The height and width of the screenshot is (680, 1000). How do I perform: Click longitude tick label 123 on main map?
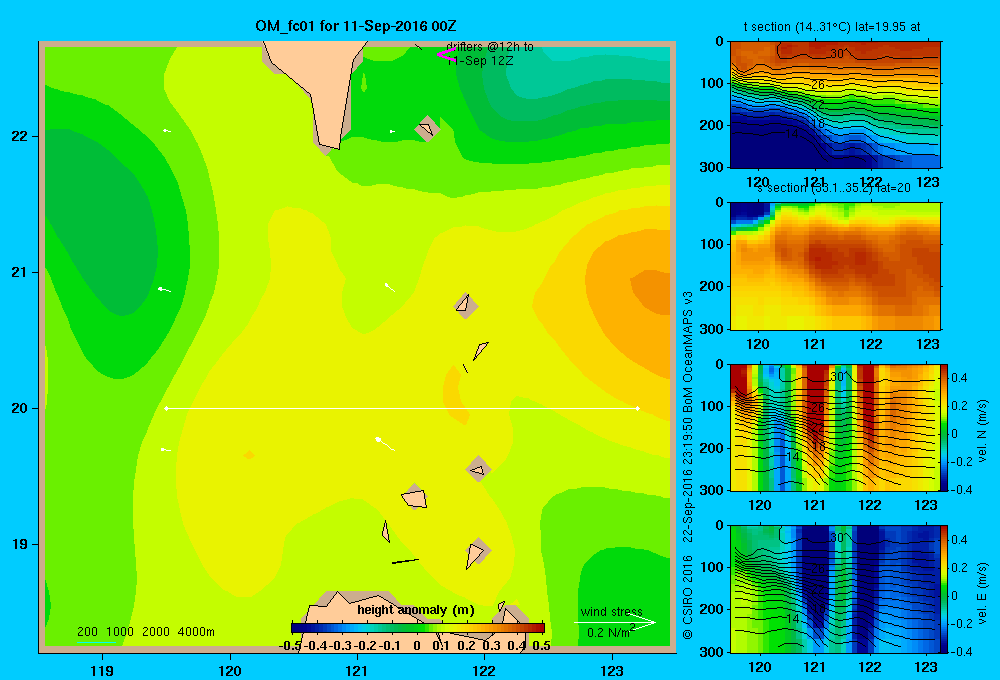click(612, 670)
